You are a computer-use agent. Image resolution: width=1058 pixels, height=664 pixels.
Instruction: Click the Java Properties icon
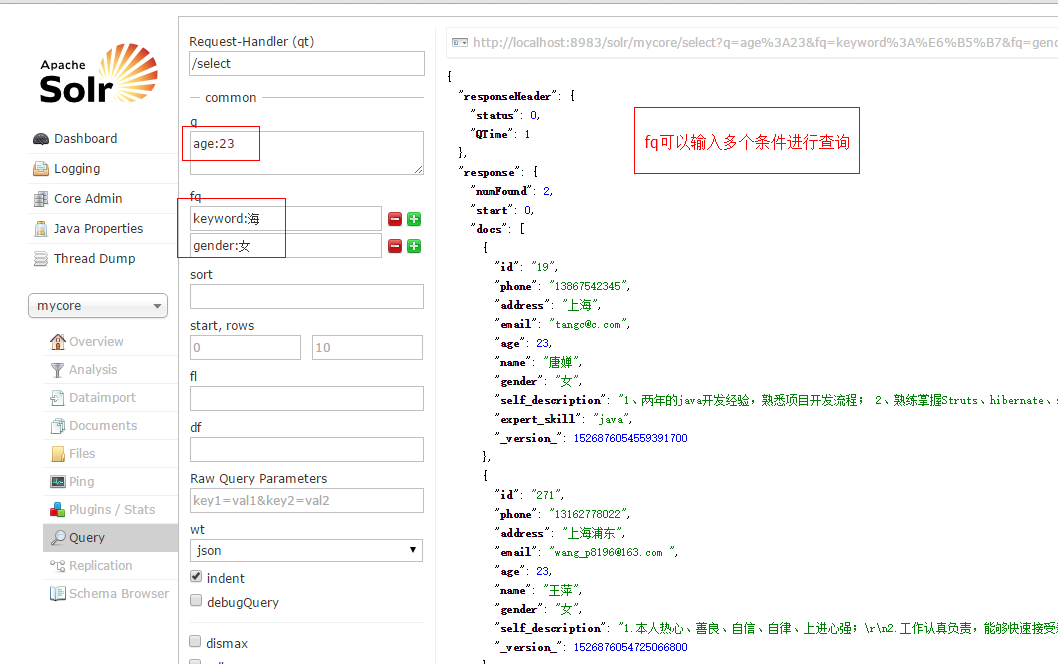(41, 229)
